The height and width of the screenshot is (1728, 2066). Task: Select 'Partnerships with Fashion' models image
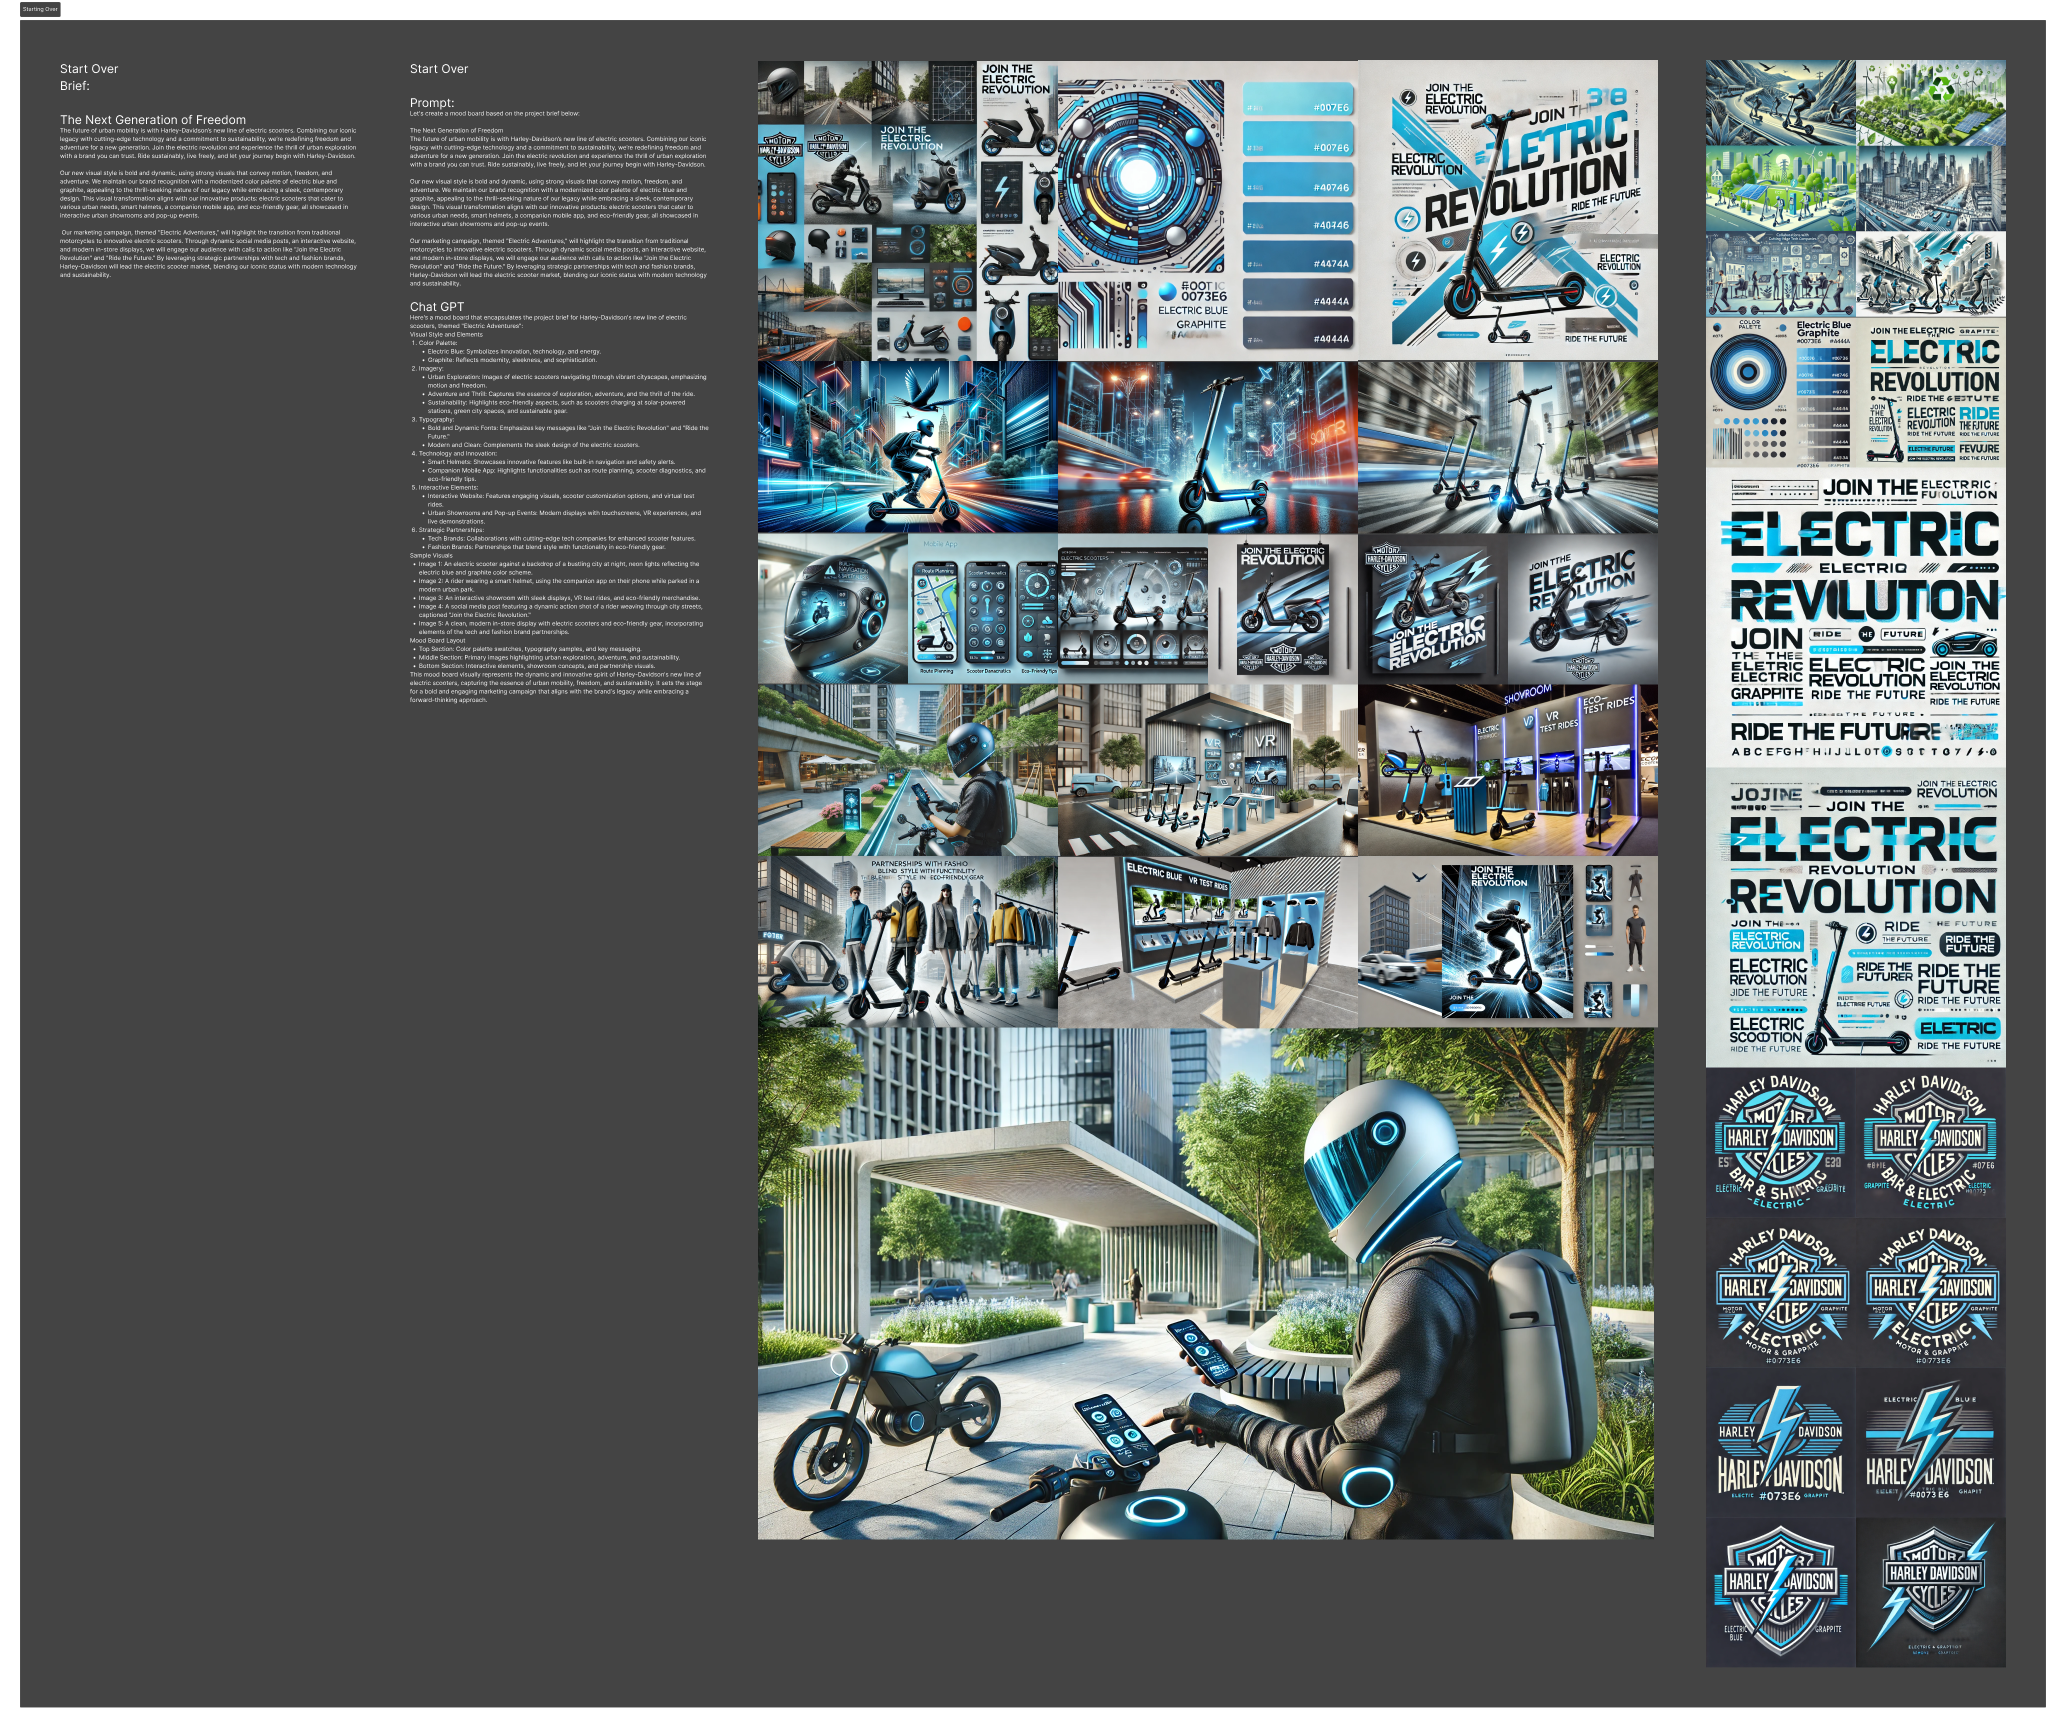[907, 942]
